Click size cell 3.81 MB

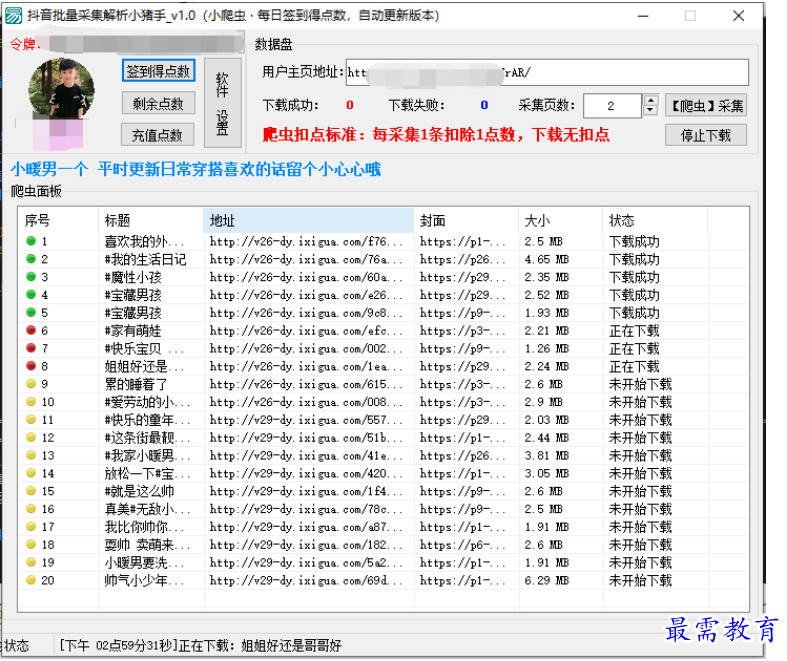tap(547, 456)
